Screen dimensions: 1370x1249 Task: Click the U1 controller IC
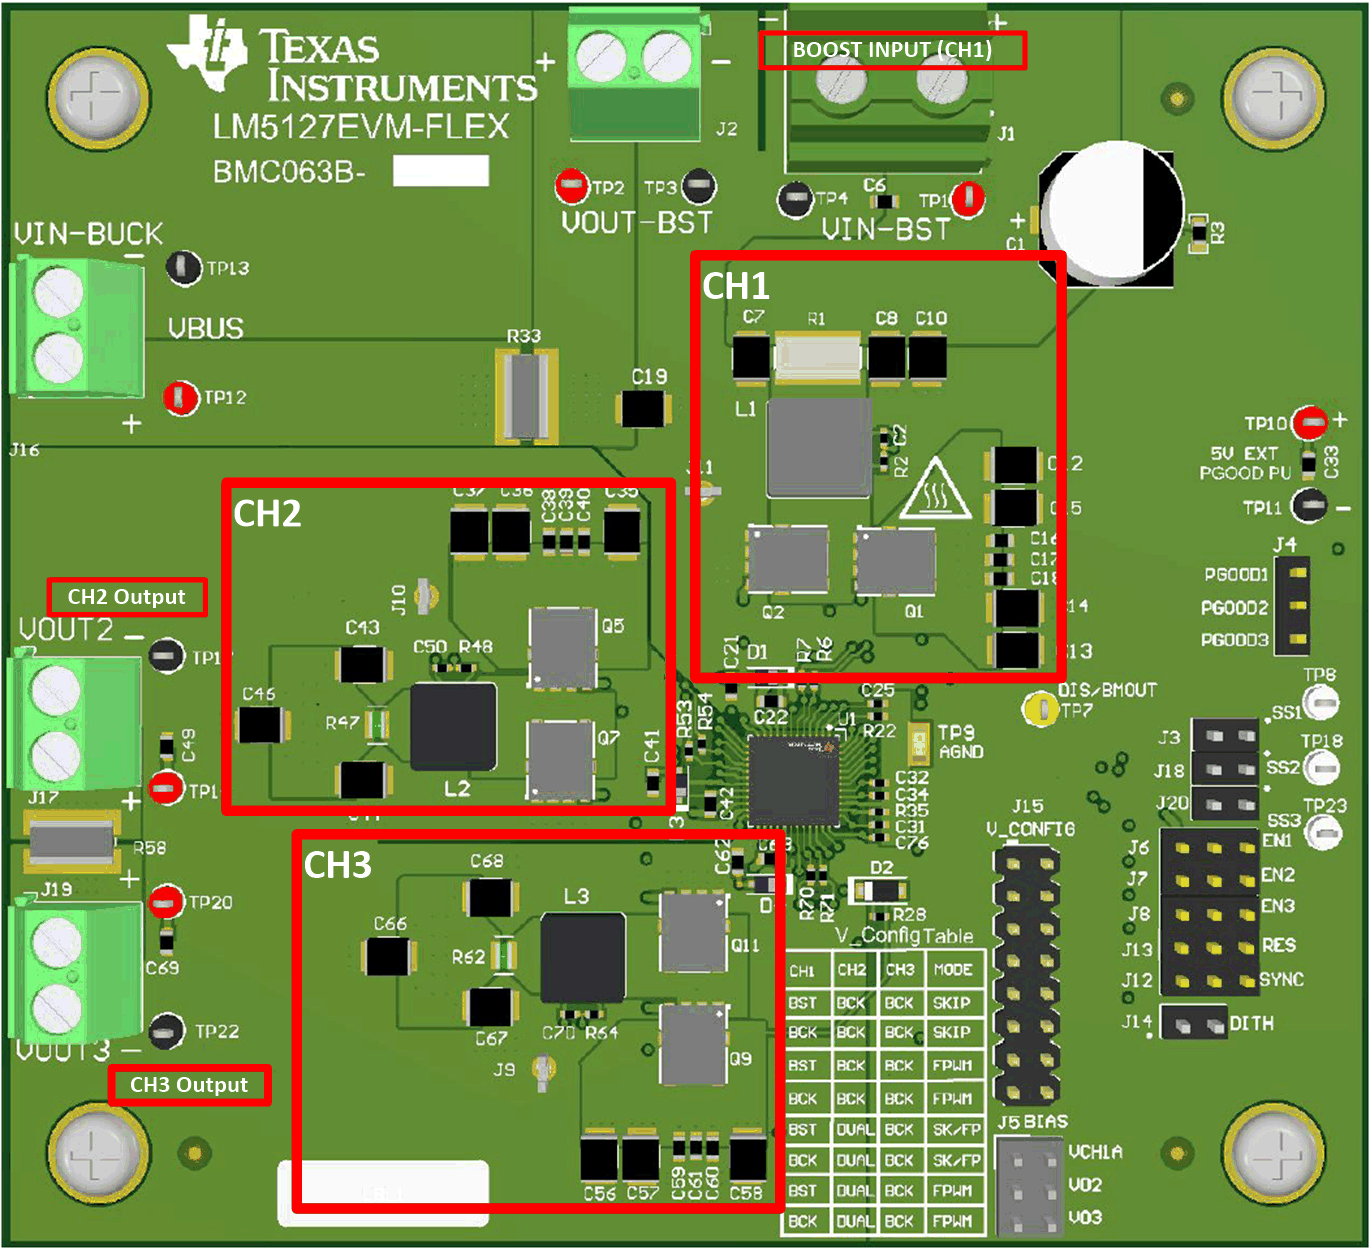(794, 780)
